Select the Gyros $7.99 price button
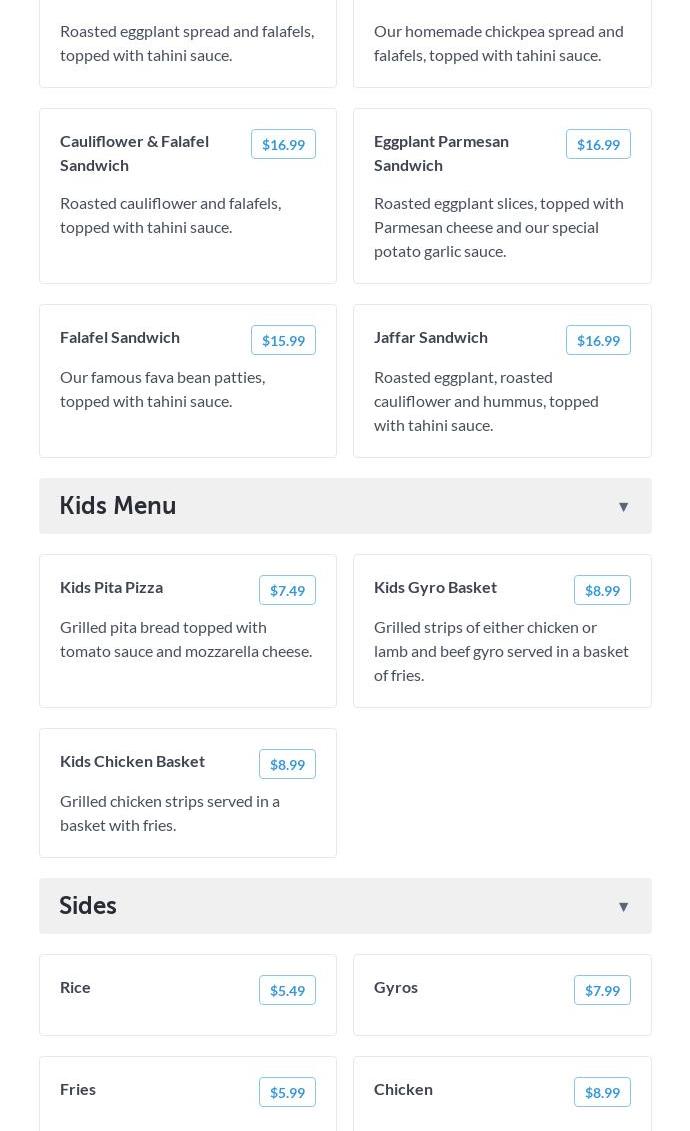Screen dimensions: 690x1131 pyautogui.click(x=602, y=991)
